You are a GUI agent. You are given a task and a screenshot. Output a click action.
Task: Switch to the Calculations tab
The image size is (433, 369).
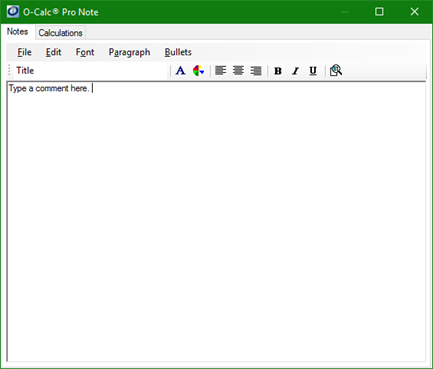click(60, 33)
